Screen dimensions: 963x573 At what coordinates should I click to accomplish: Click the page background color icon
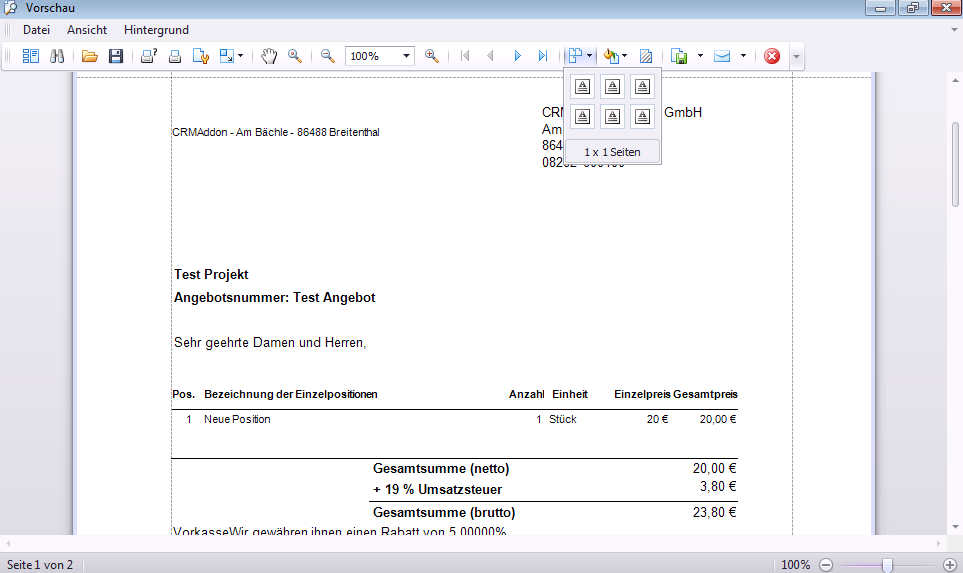click(x=610, y=56)
